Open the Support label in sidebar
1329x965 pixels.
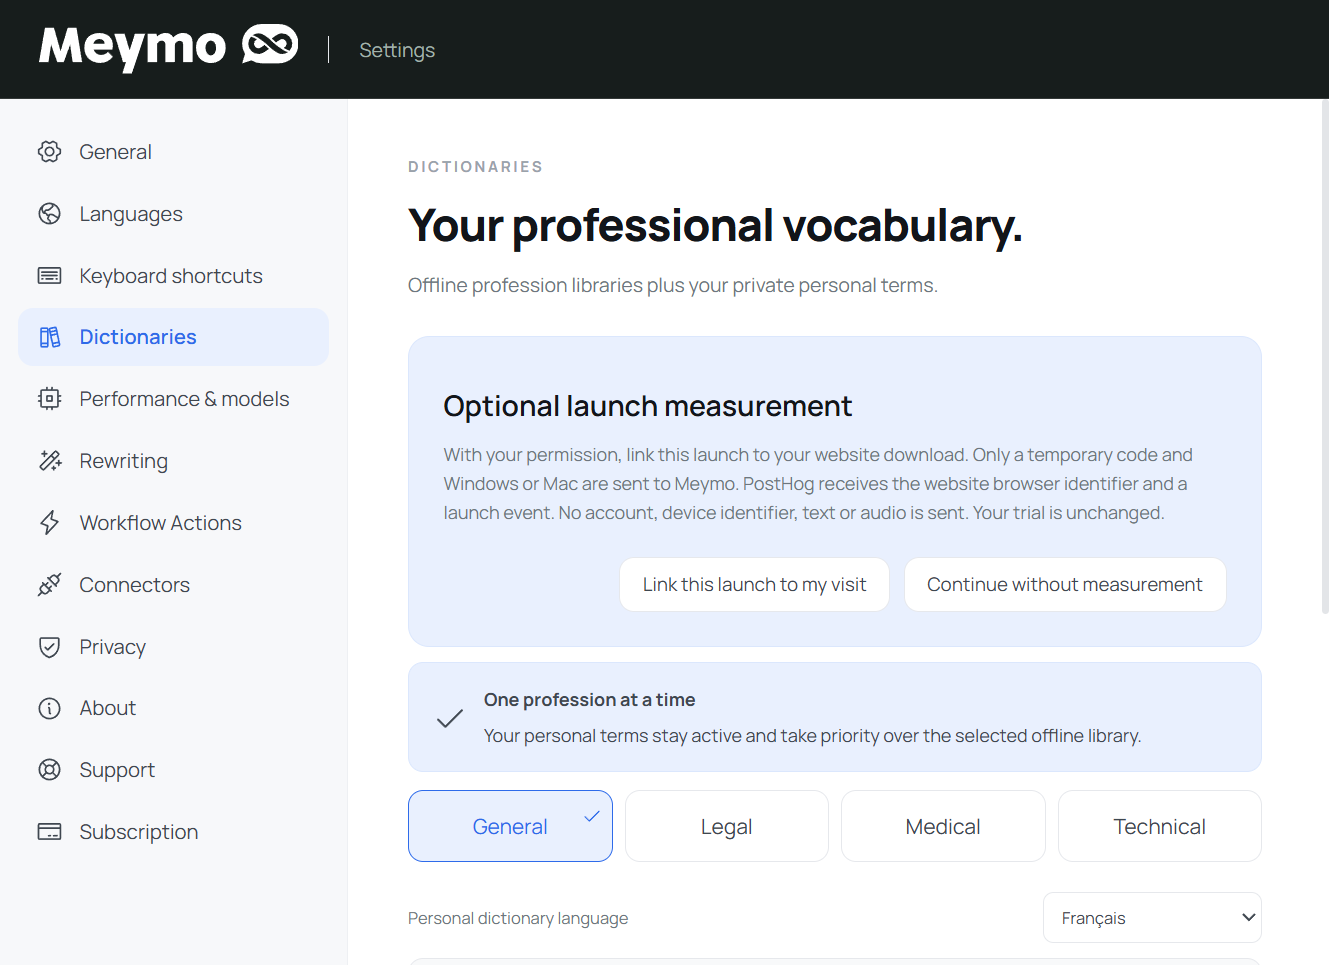pyautogui.click(x=117, y=770)
